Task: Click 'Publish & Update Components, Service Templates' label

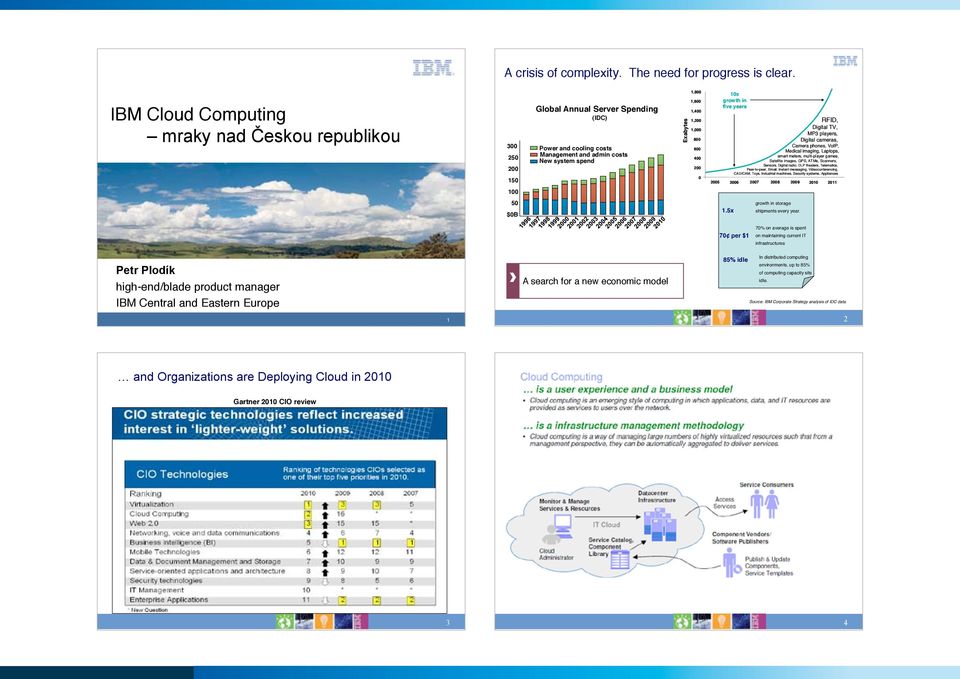Action: 769,566
